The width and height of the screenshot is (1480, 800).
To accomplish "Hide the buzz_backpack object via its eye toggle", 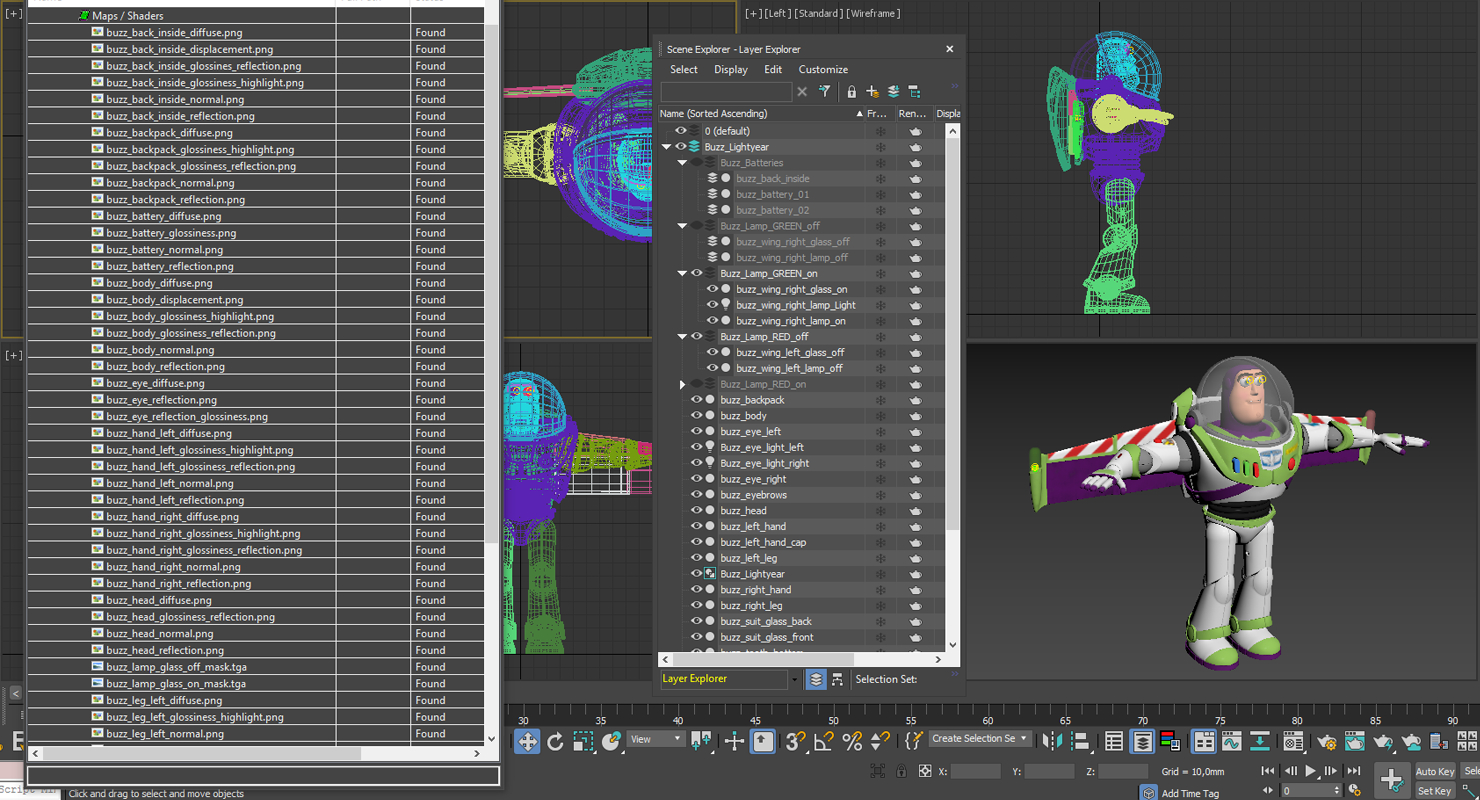I will click(695, 399).
